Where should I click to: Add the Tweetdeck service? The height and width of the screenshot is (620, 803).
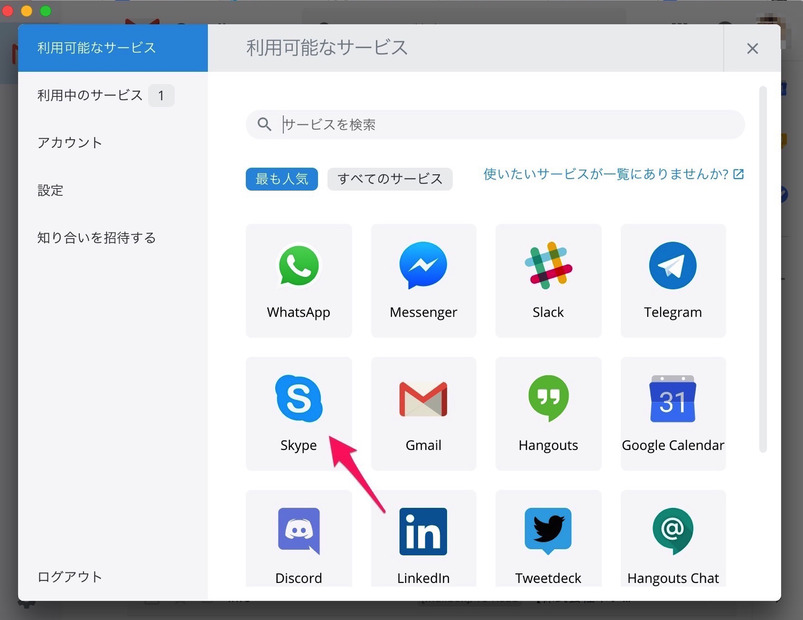point(548,539)
